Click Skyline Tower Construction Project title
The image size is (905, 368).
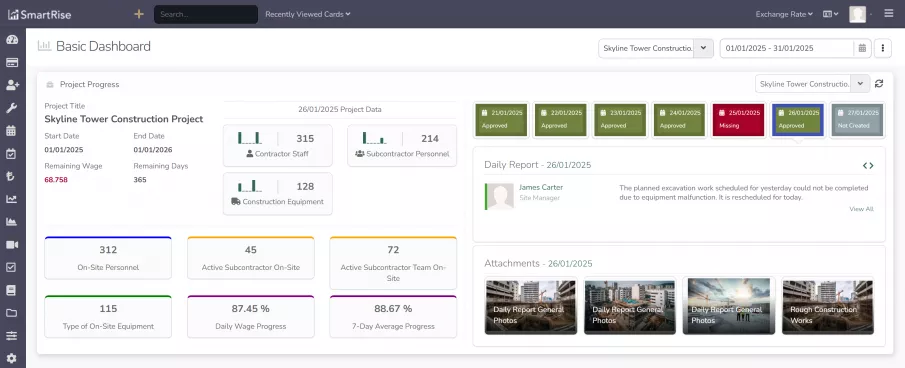pyautogui.click(x=124, y=119)
